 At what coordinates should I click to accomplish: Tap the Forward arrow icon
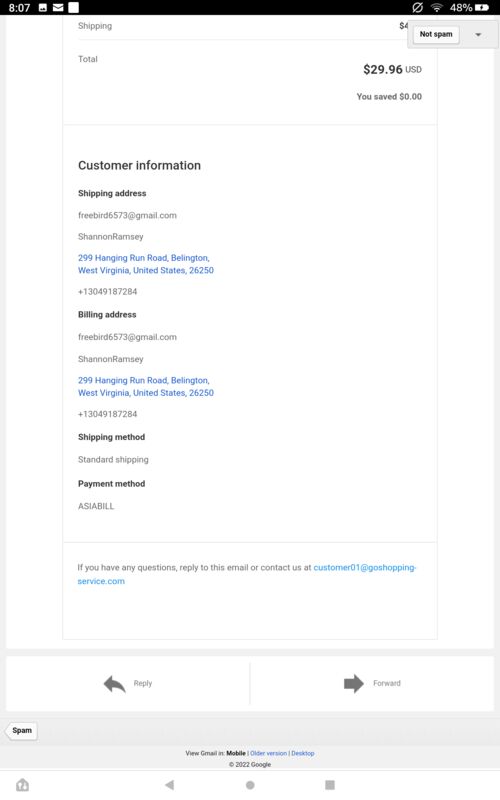[354, 684]
